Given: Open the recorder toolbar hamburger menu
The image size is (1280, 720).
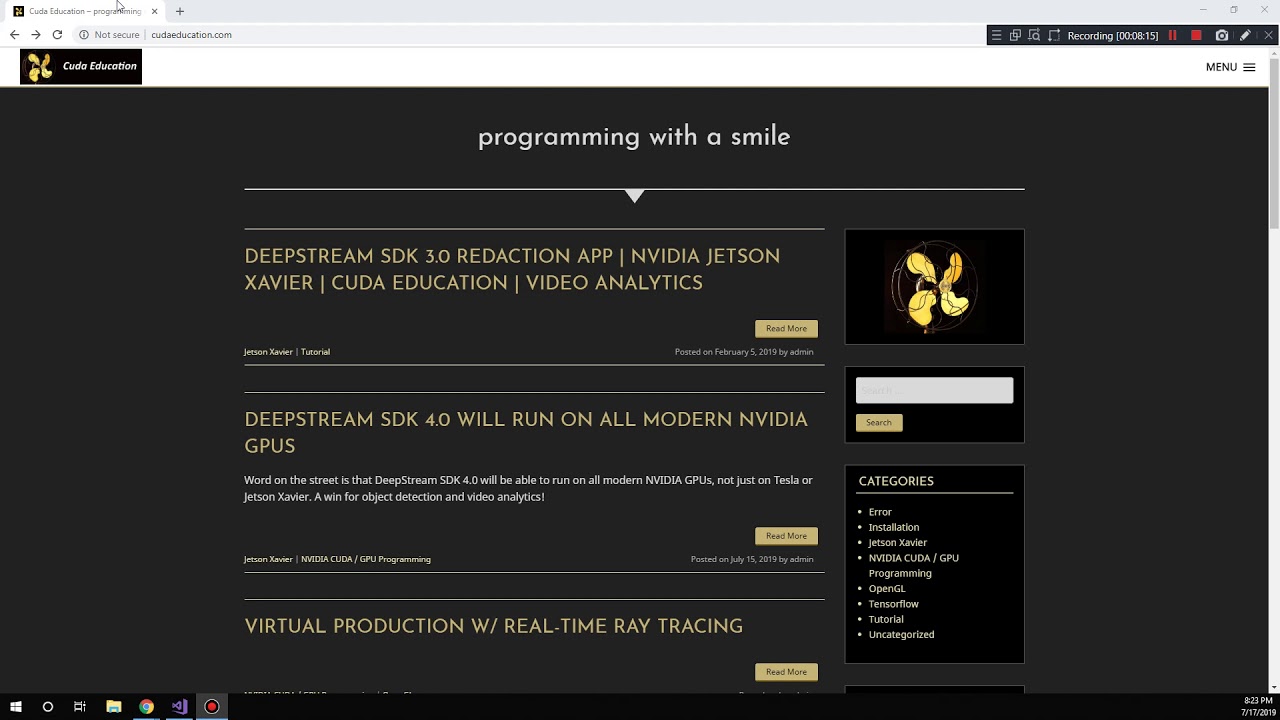Looking at the screenshot, I should (x=996, y=36).
